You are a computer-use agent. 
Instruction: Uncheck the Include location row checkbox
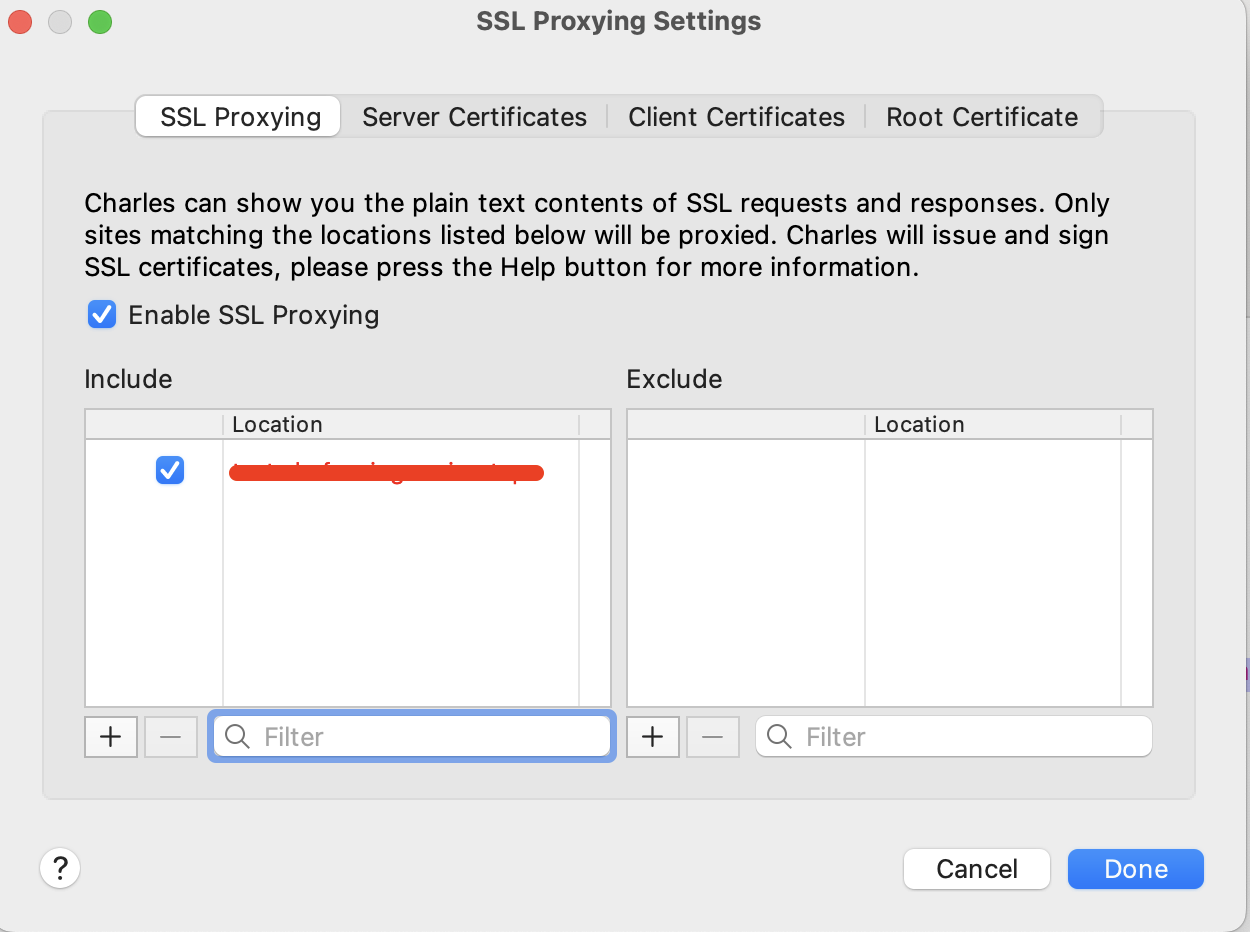click(170, 470)
